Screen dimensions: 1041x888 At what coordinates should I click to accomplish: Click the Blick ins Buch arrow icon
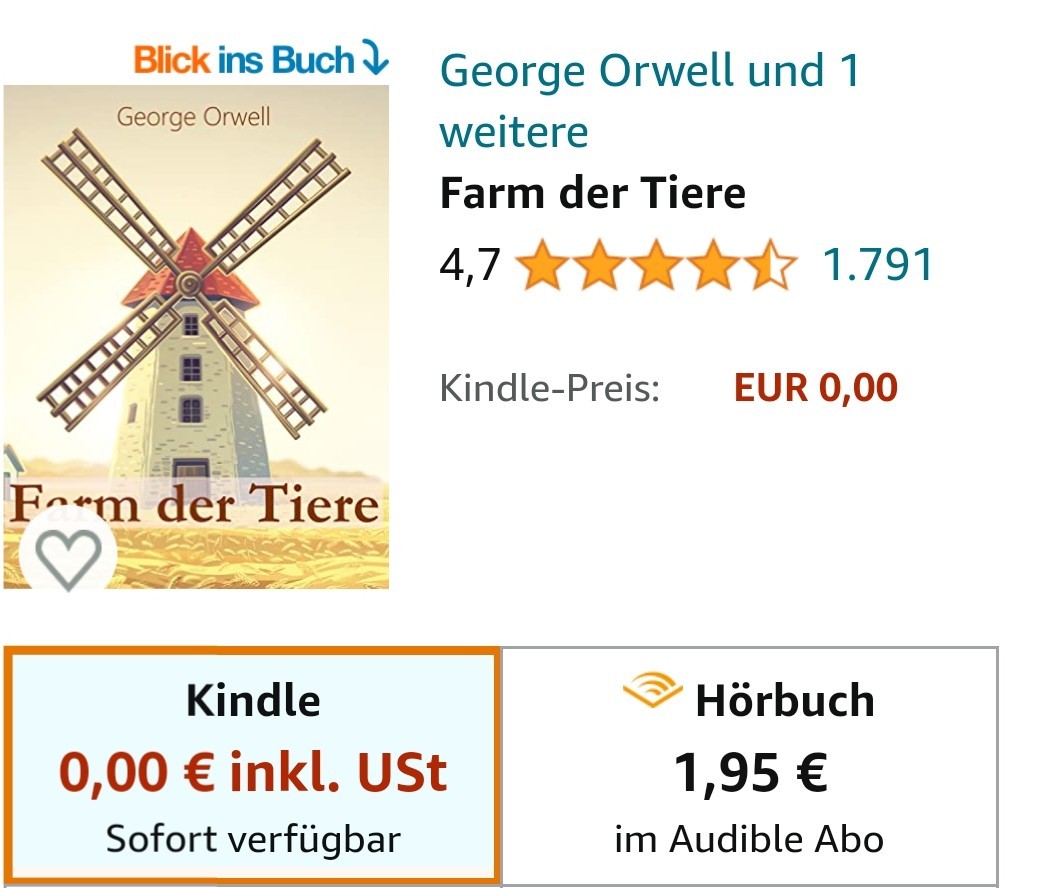375,56
